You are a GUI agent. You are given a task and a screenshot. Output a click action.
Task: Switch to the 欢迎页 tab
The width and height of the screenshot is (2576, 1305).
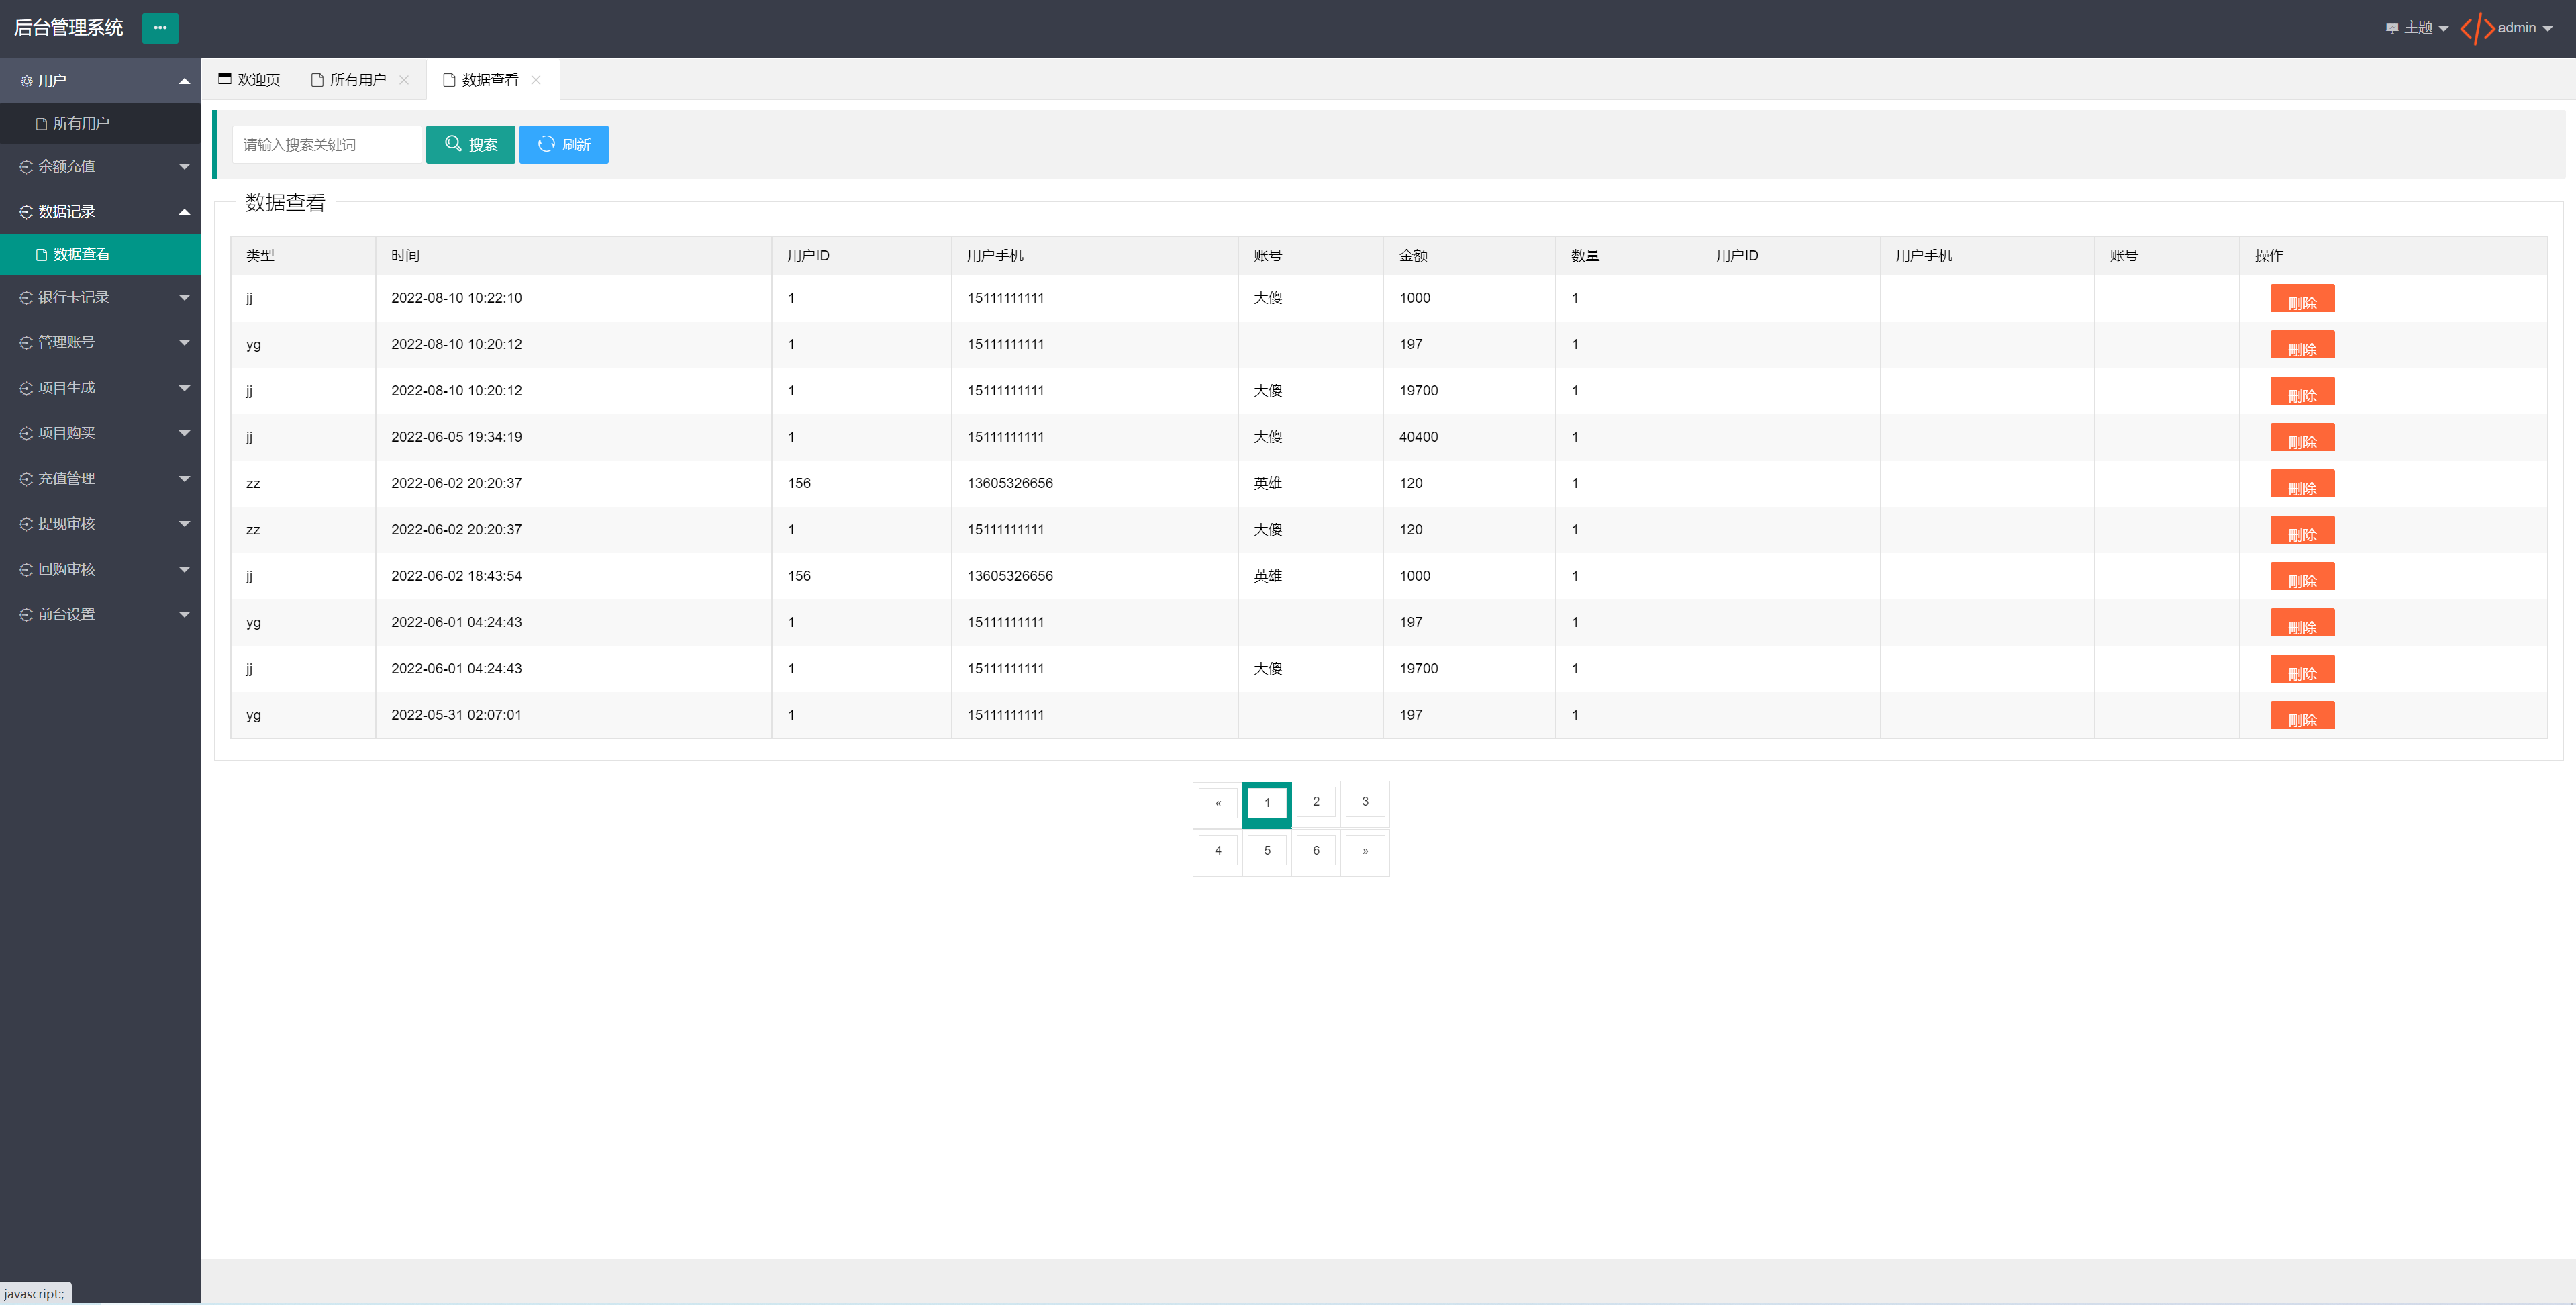(x=249, y=80)
